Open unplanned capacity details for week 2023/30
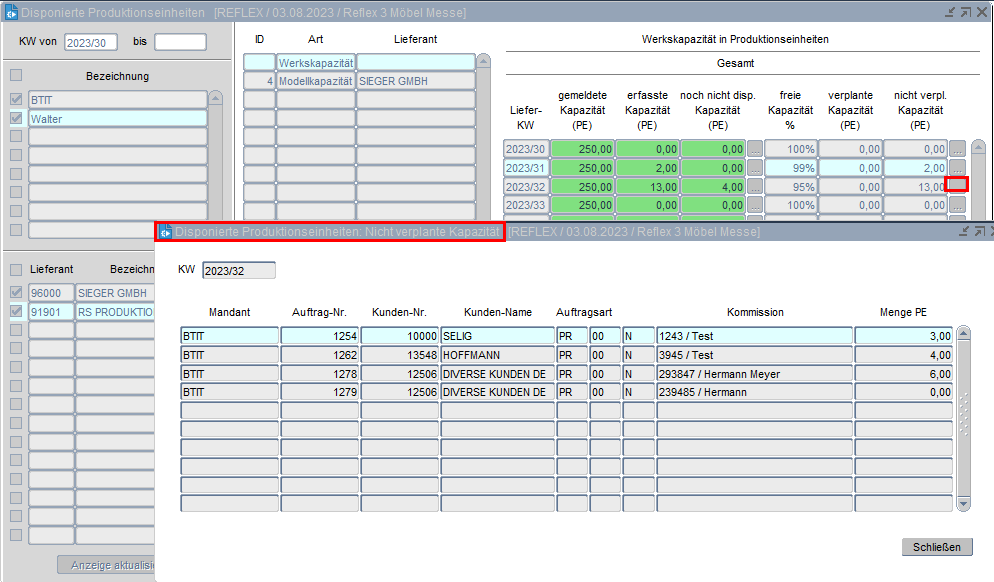 pyautogui.click(x=957, y=148)
